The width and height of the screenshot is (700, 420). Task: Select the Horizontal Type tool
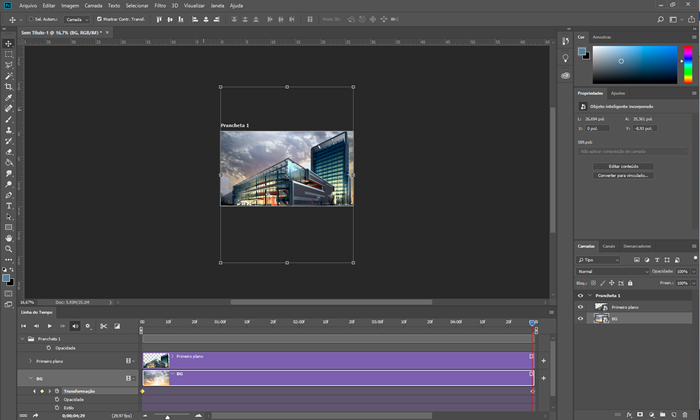(8, 206)
